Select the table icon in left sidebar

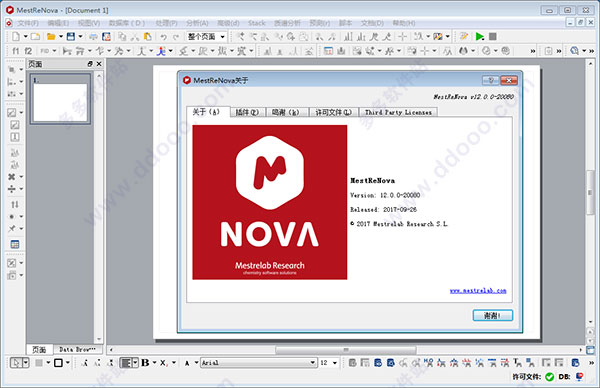(15, 244)
